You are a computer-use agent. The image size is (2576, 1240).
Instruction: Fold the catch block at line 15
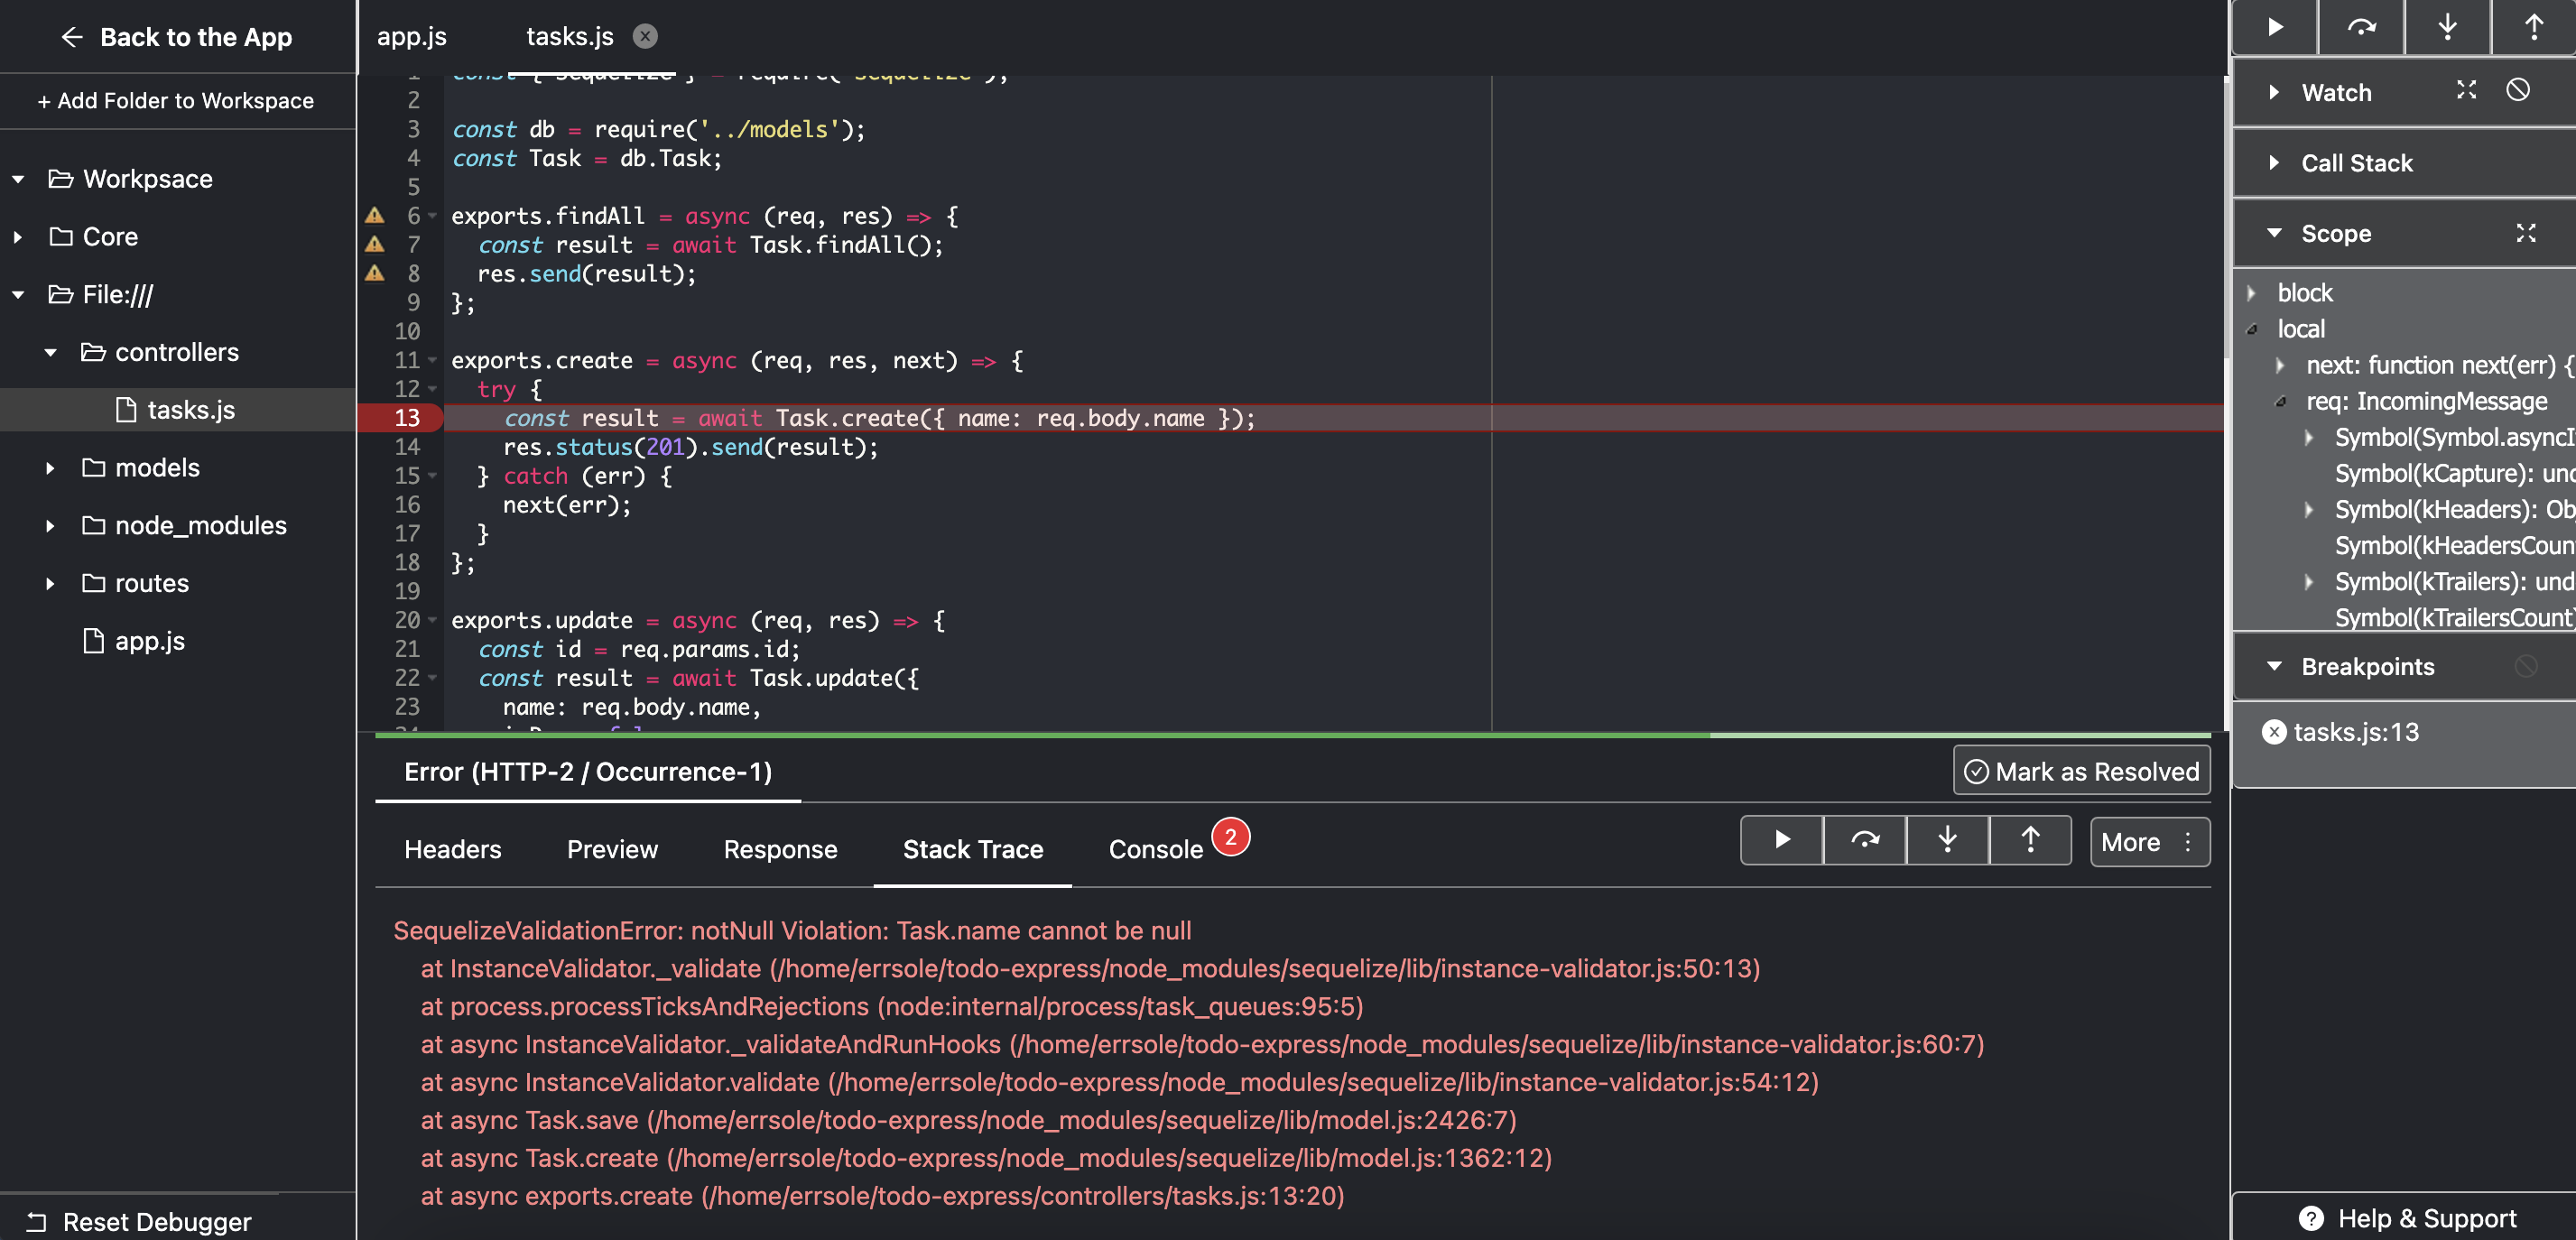coord(433,476)
